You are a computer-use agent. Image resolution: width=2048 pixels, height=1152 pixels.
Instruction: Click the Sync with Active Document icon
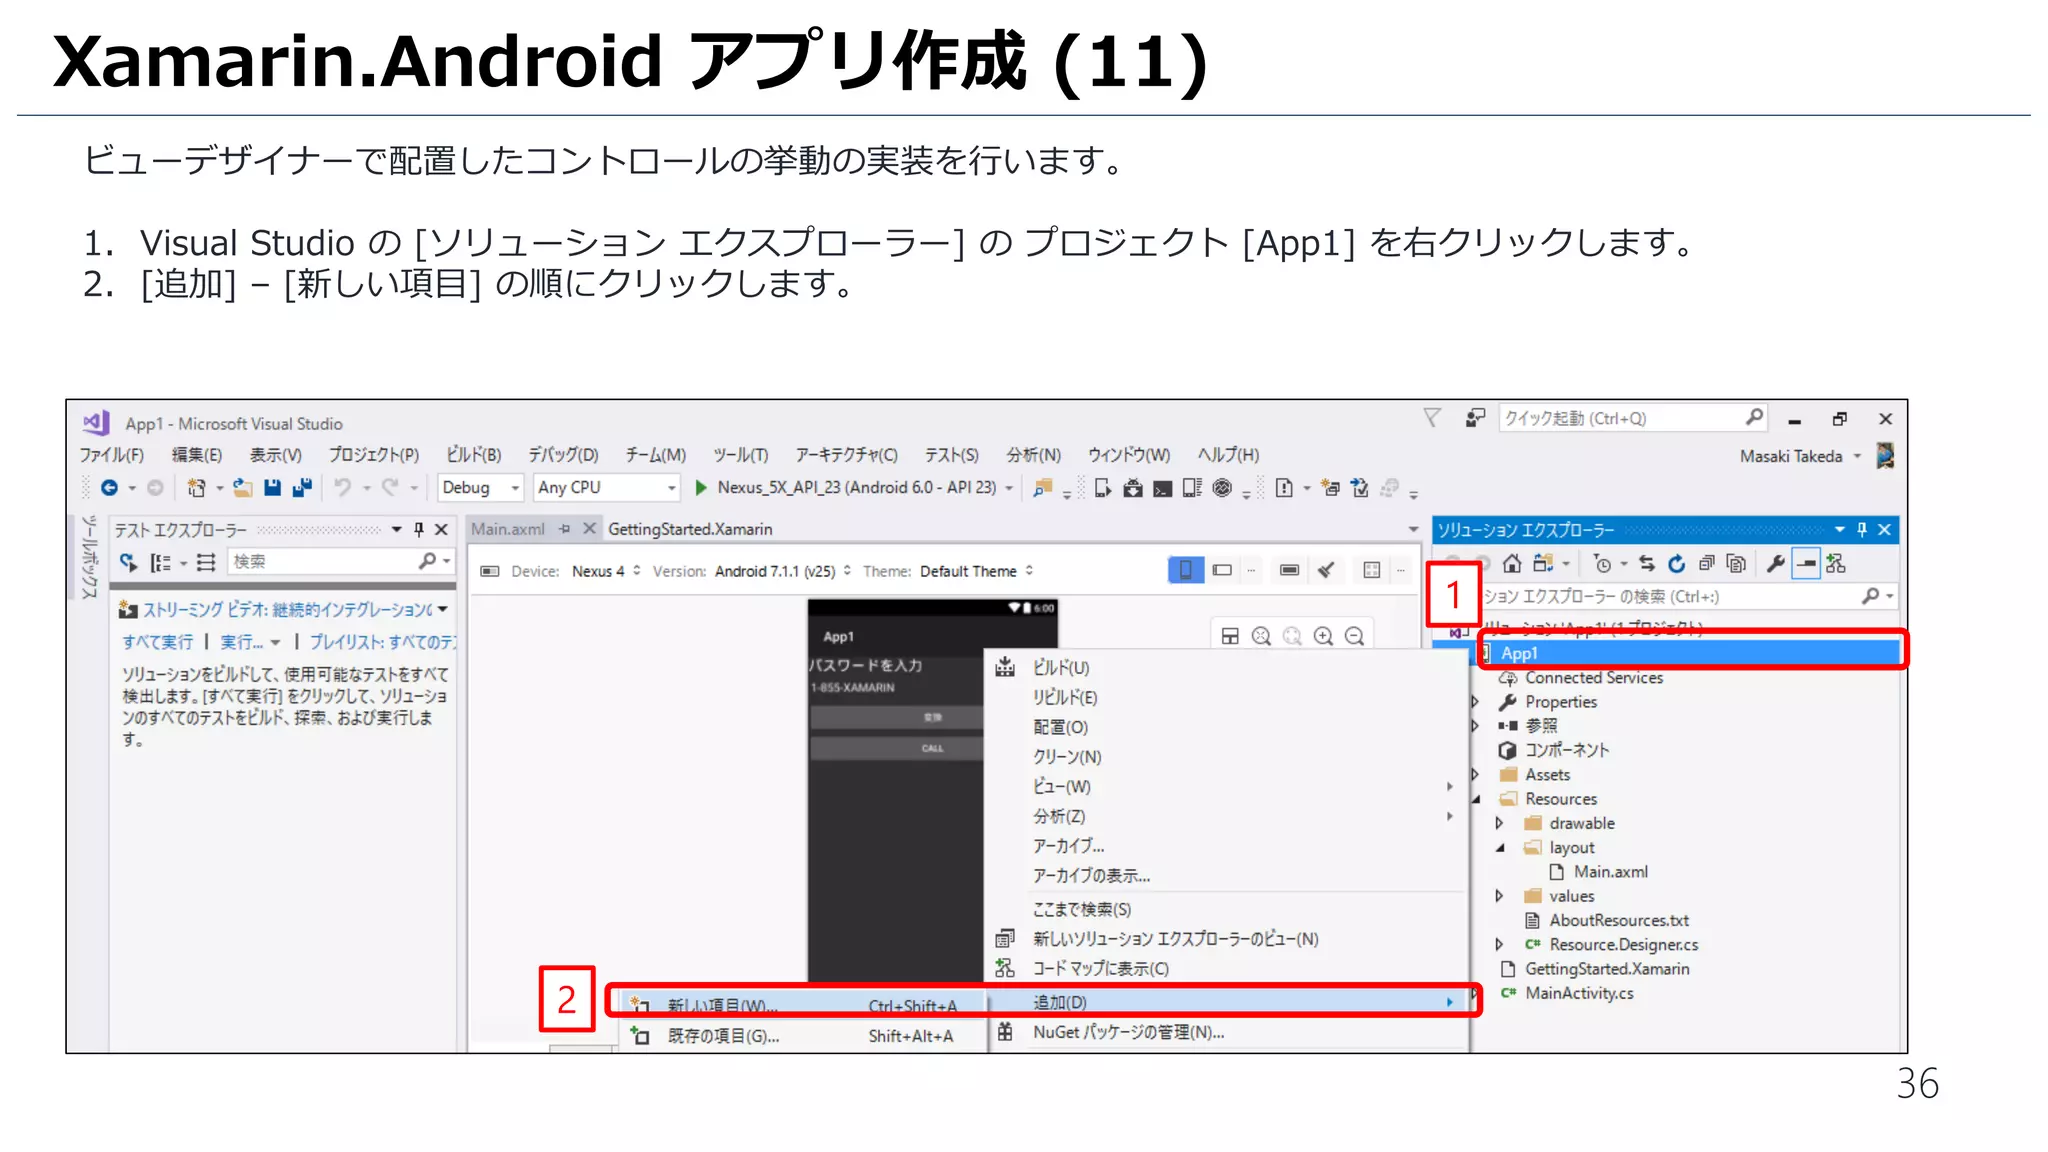pos(1647,563)
